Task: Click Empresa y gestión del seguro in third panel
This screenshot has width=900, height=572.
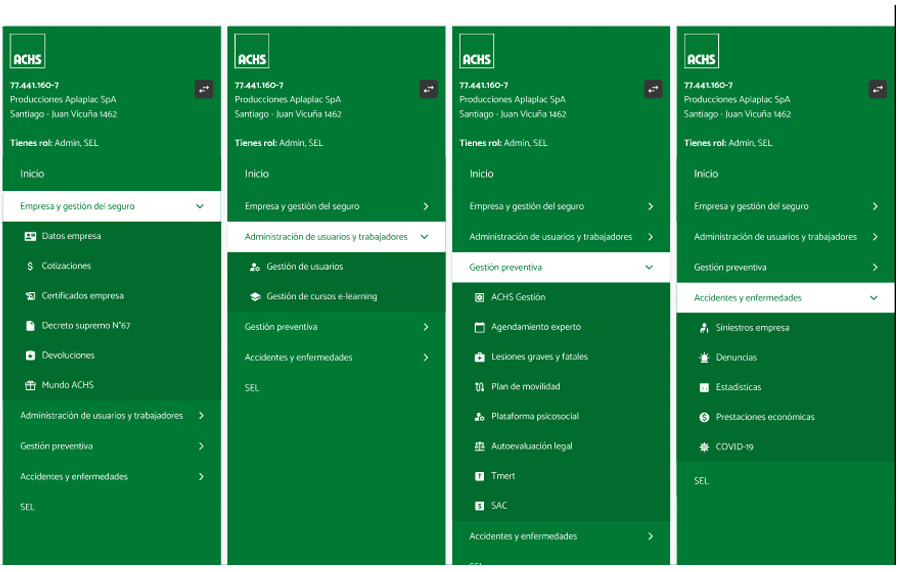Action: [561, 207]
